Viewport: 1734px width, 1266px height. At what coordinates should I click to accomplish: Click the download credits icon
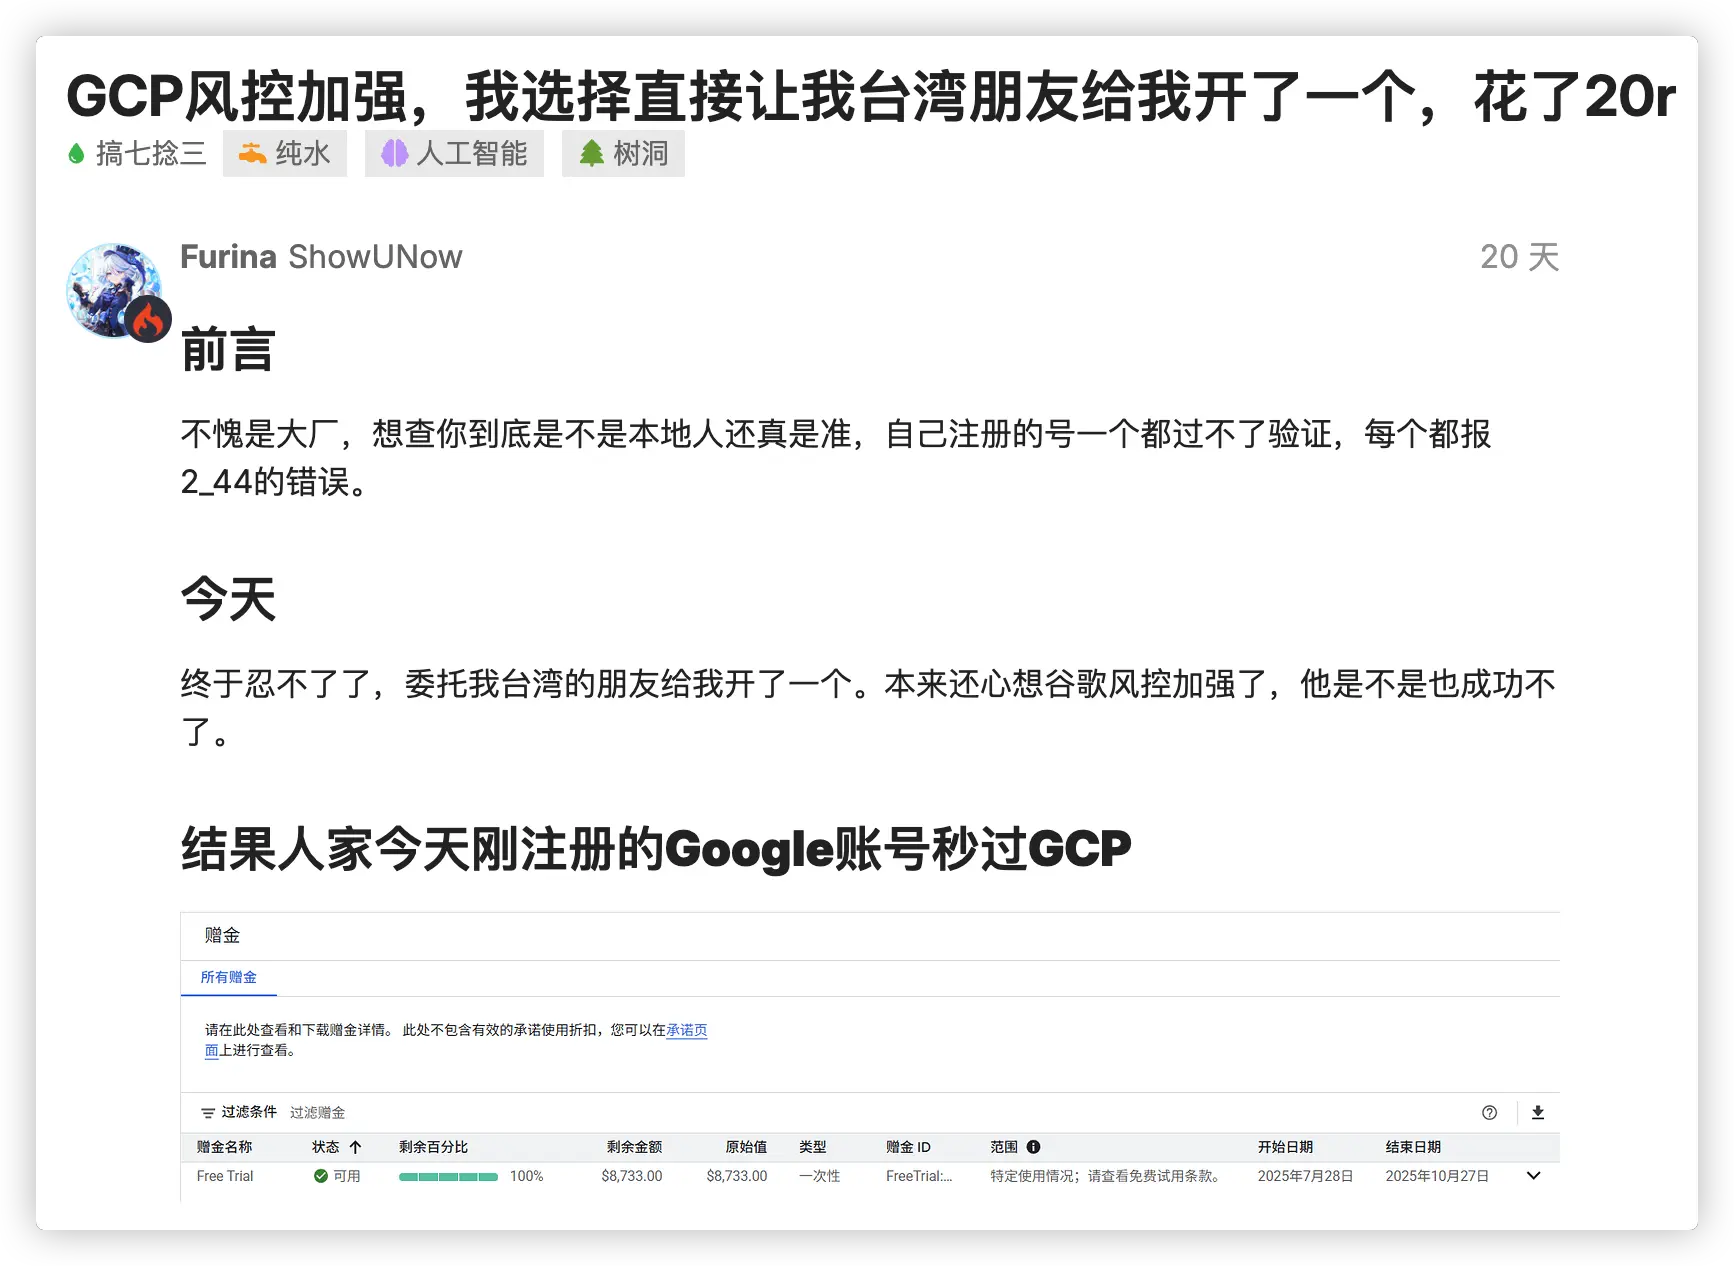point(1538,1113)
